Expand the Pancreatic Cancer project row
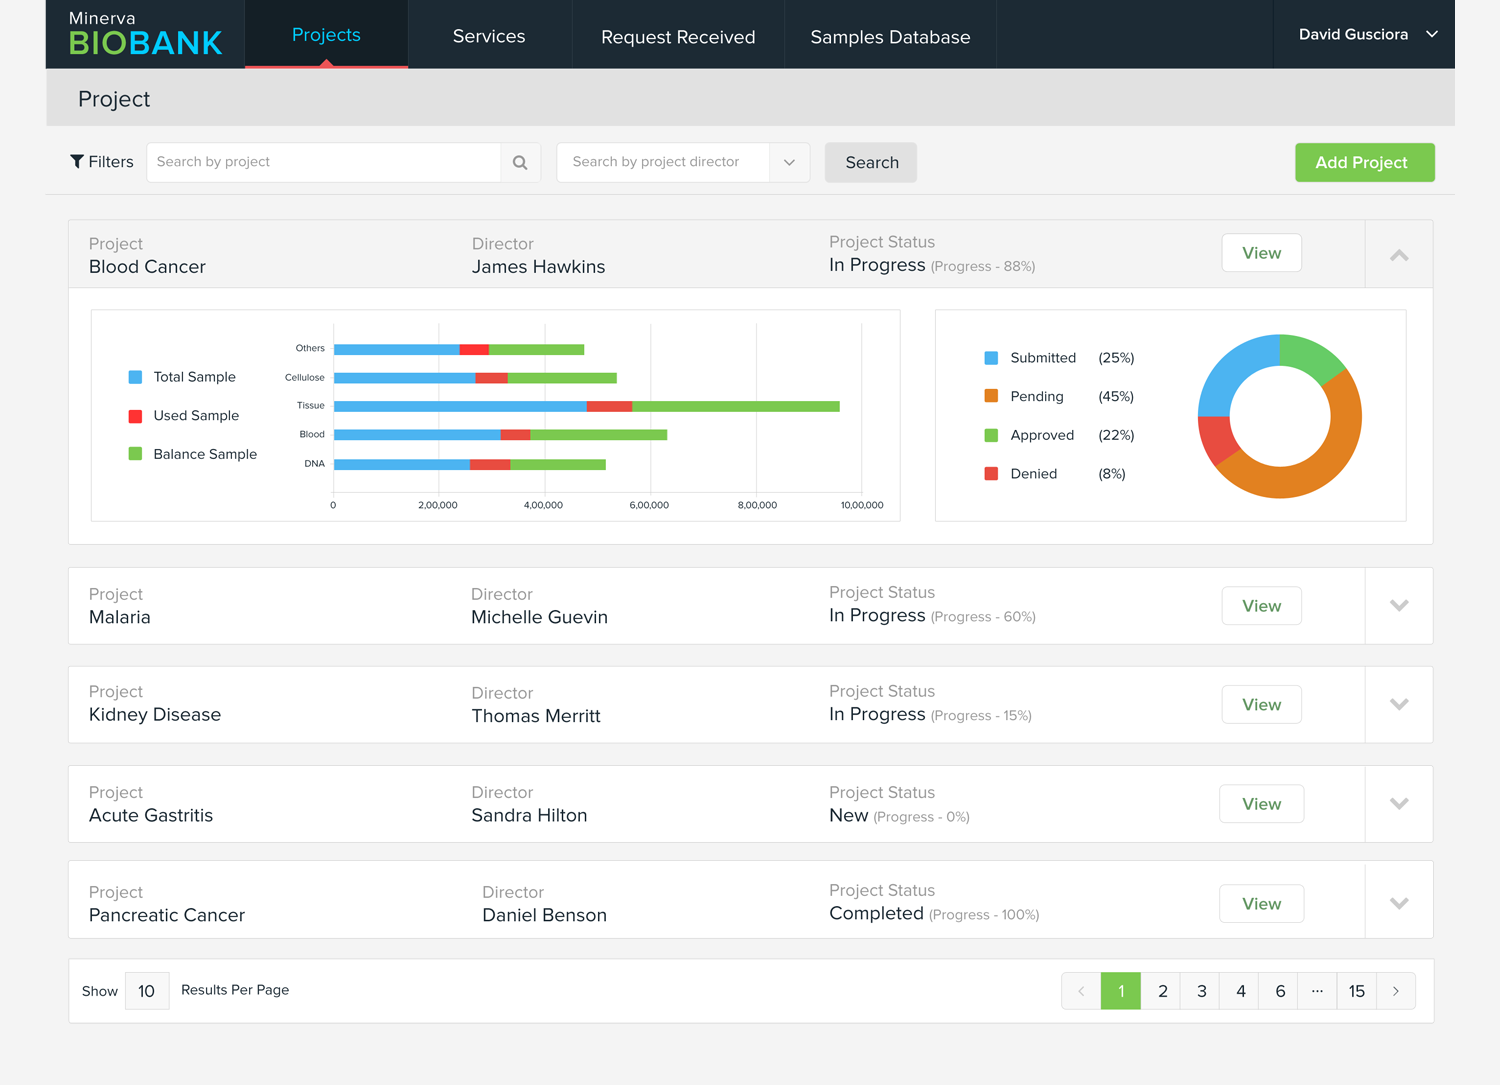Viewport: 1500px width, 1085px height. [1399, 904]
